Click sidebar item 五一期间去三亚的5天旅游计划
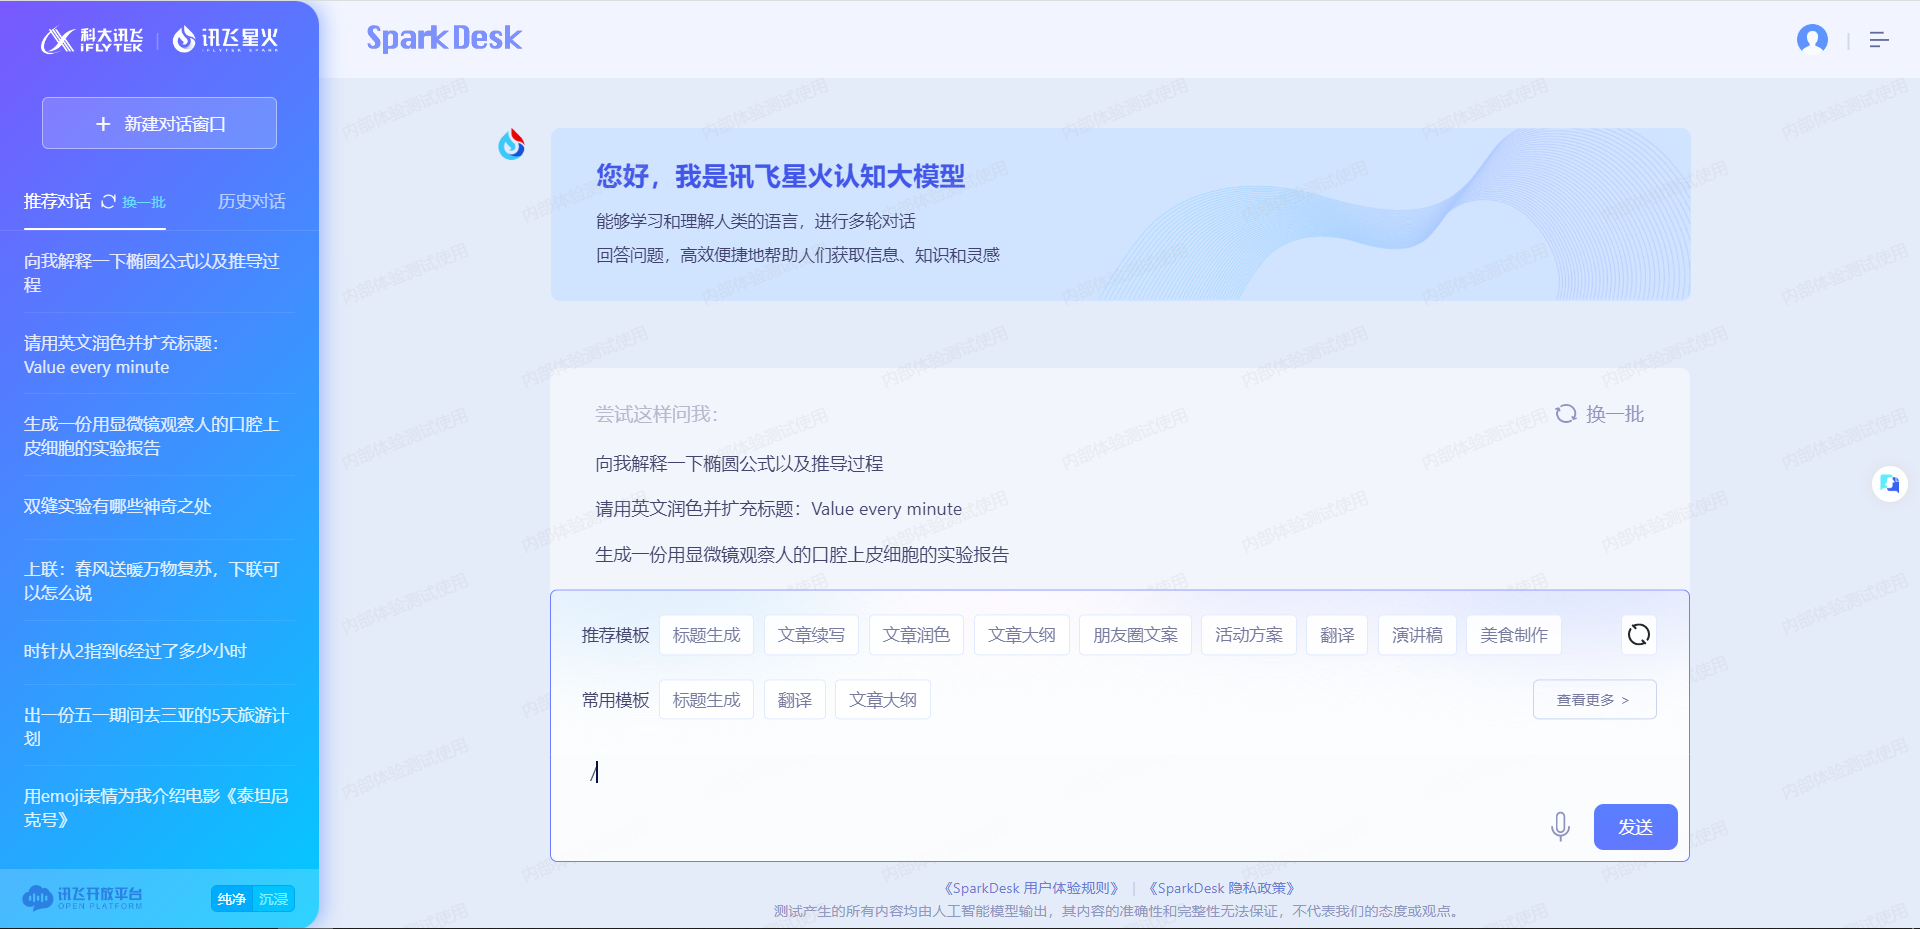1920x929 pixels. click(x=160, y=727)
